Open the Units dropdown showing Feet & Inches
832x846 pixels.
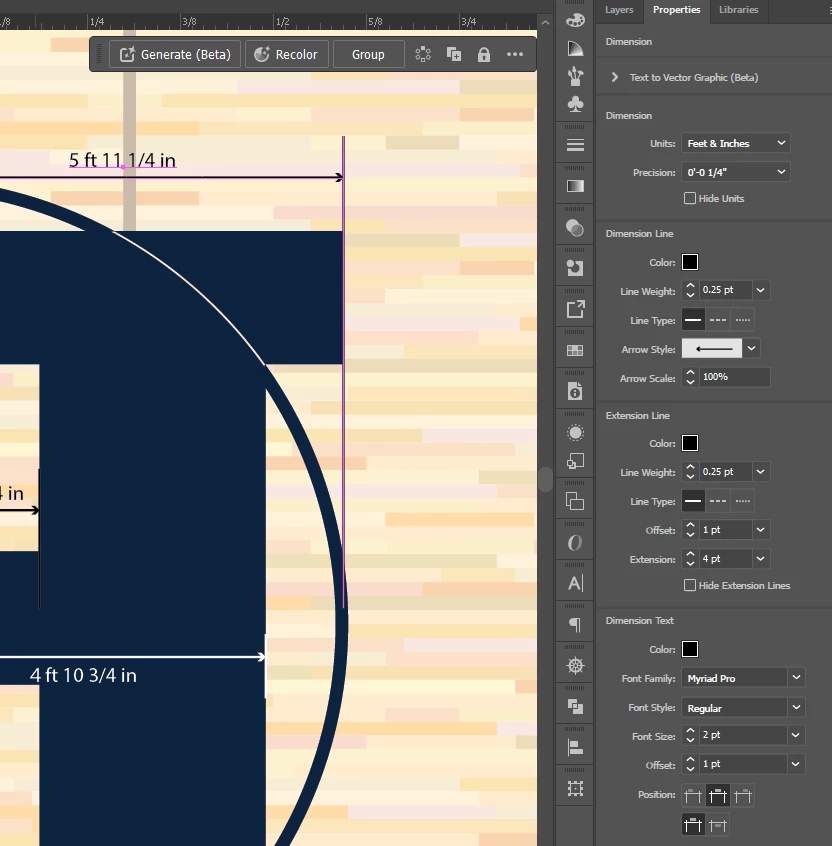(735, 143)
